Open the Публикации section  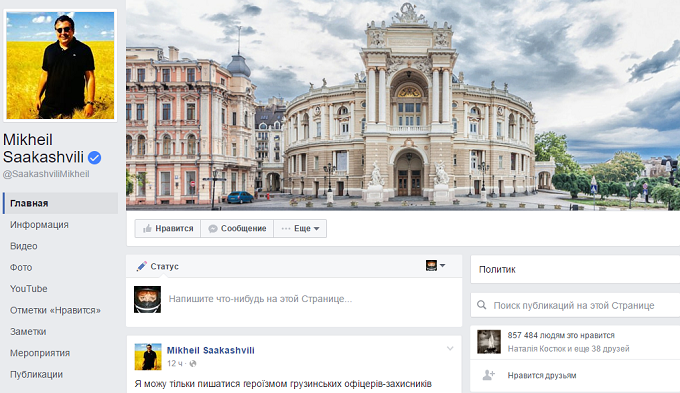[x=36, y=374]
